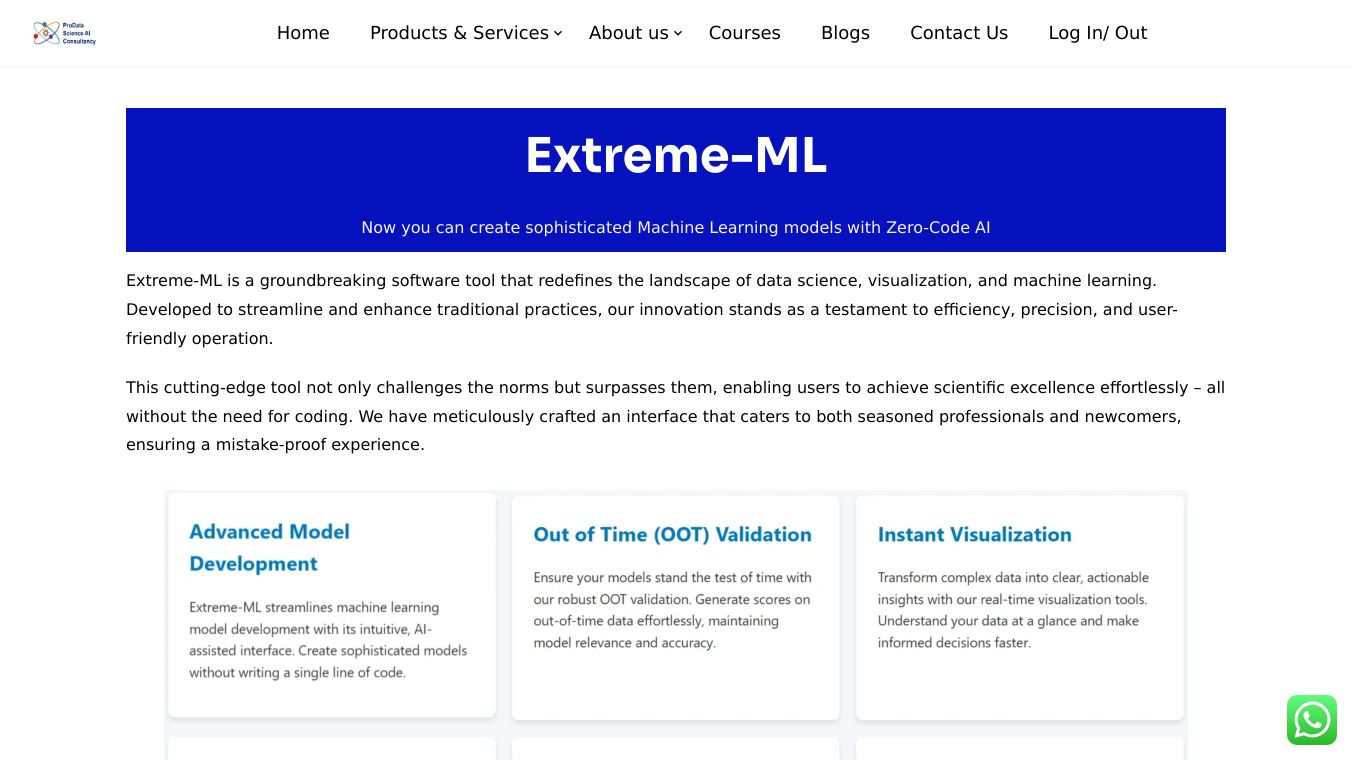Select the Advanced Model Development card heading

tap(270, 547)
